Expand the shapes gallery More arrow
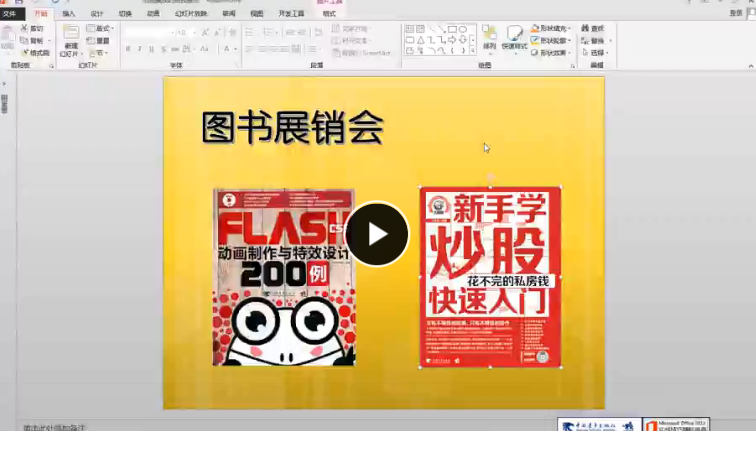 (x=472, y=51)
